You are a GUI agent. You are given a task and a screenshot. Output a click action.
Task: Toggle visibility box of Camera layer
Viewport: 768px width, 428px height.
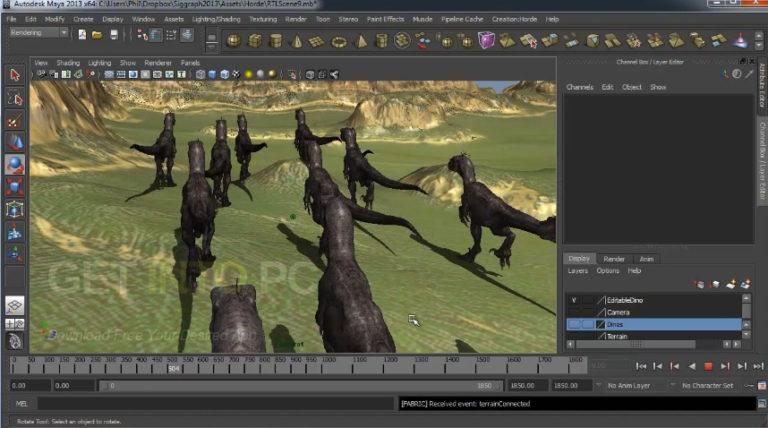click(x=574, y=312)
